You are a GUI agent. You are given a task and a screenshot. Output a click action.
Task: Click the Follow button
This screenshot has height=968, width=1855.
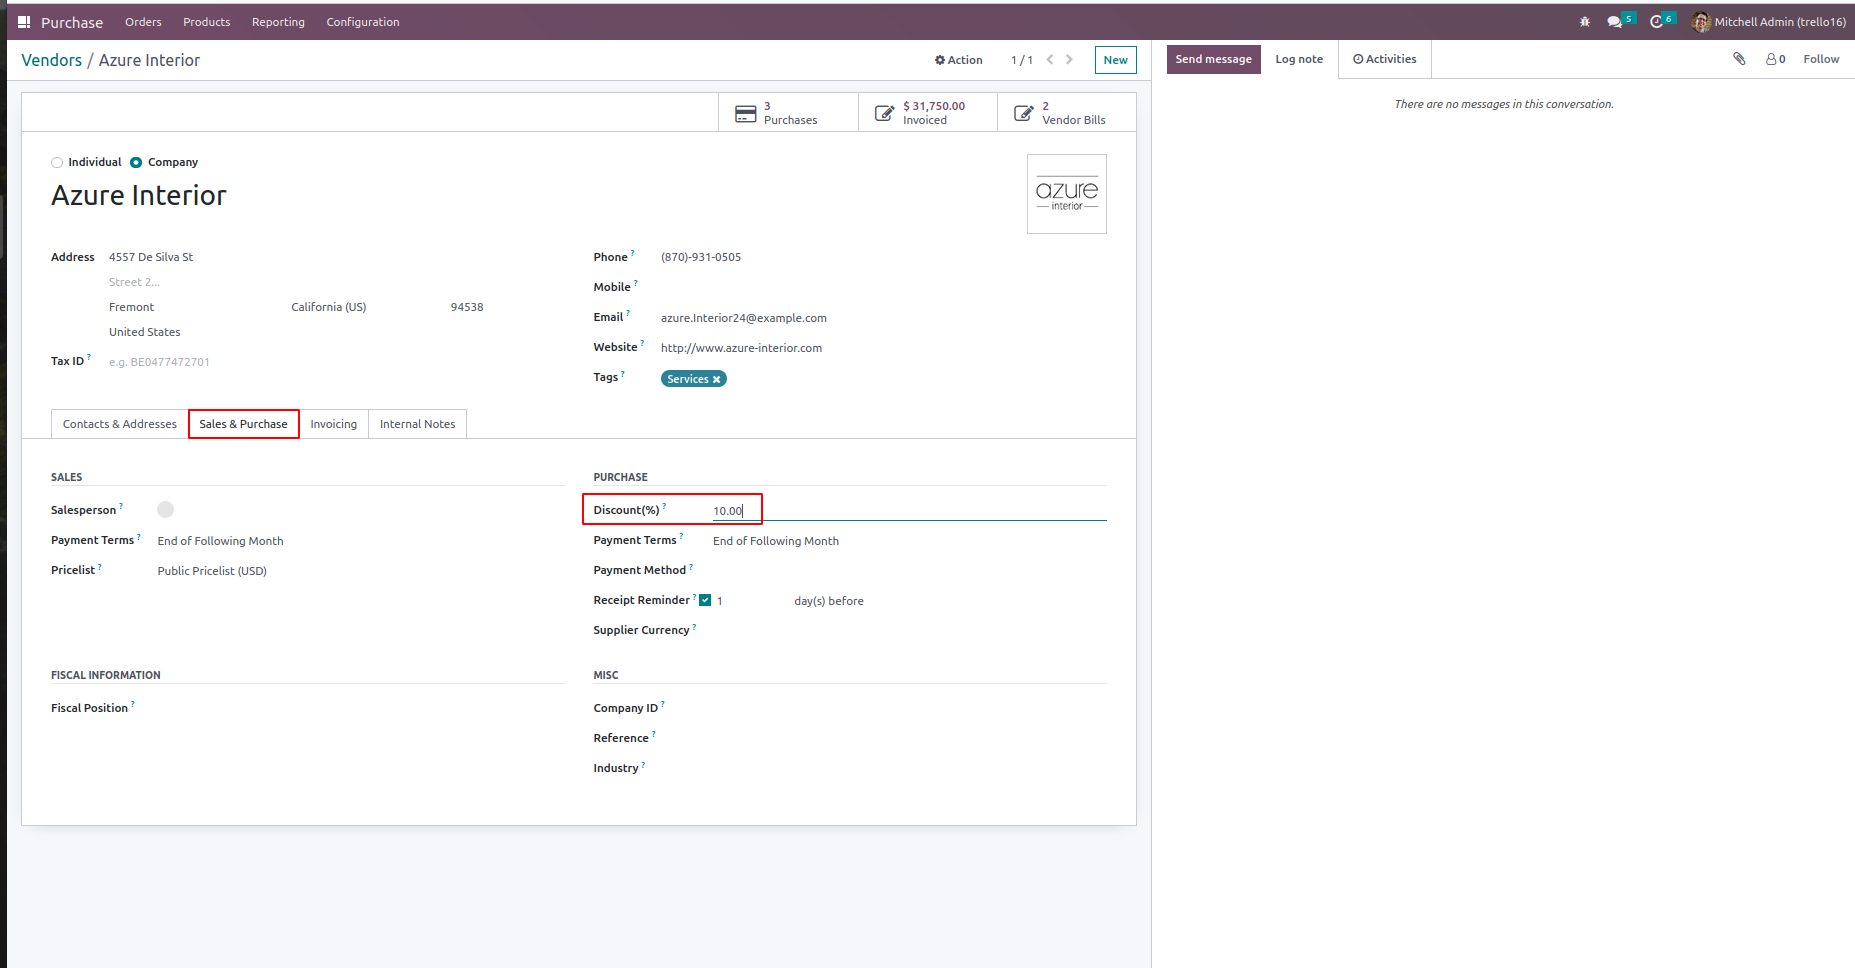(x=1821, y=59)
